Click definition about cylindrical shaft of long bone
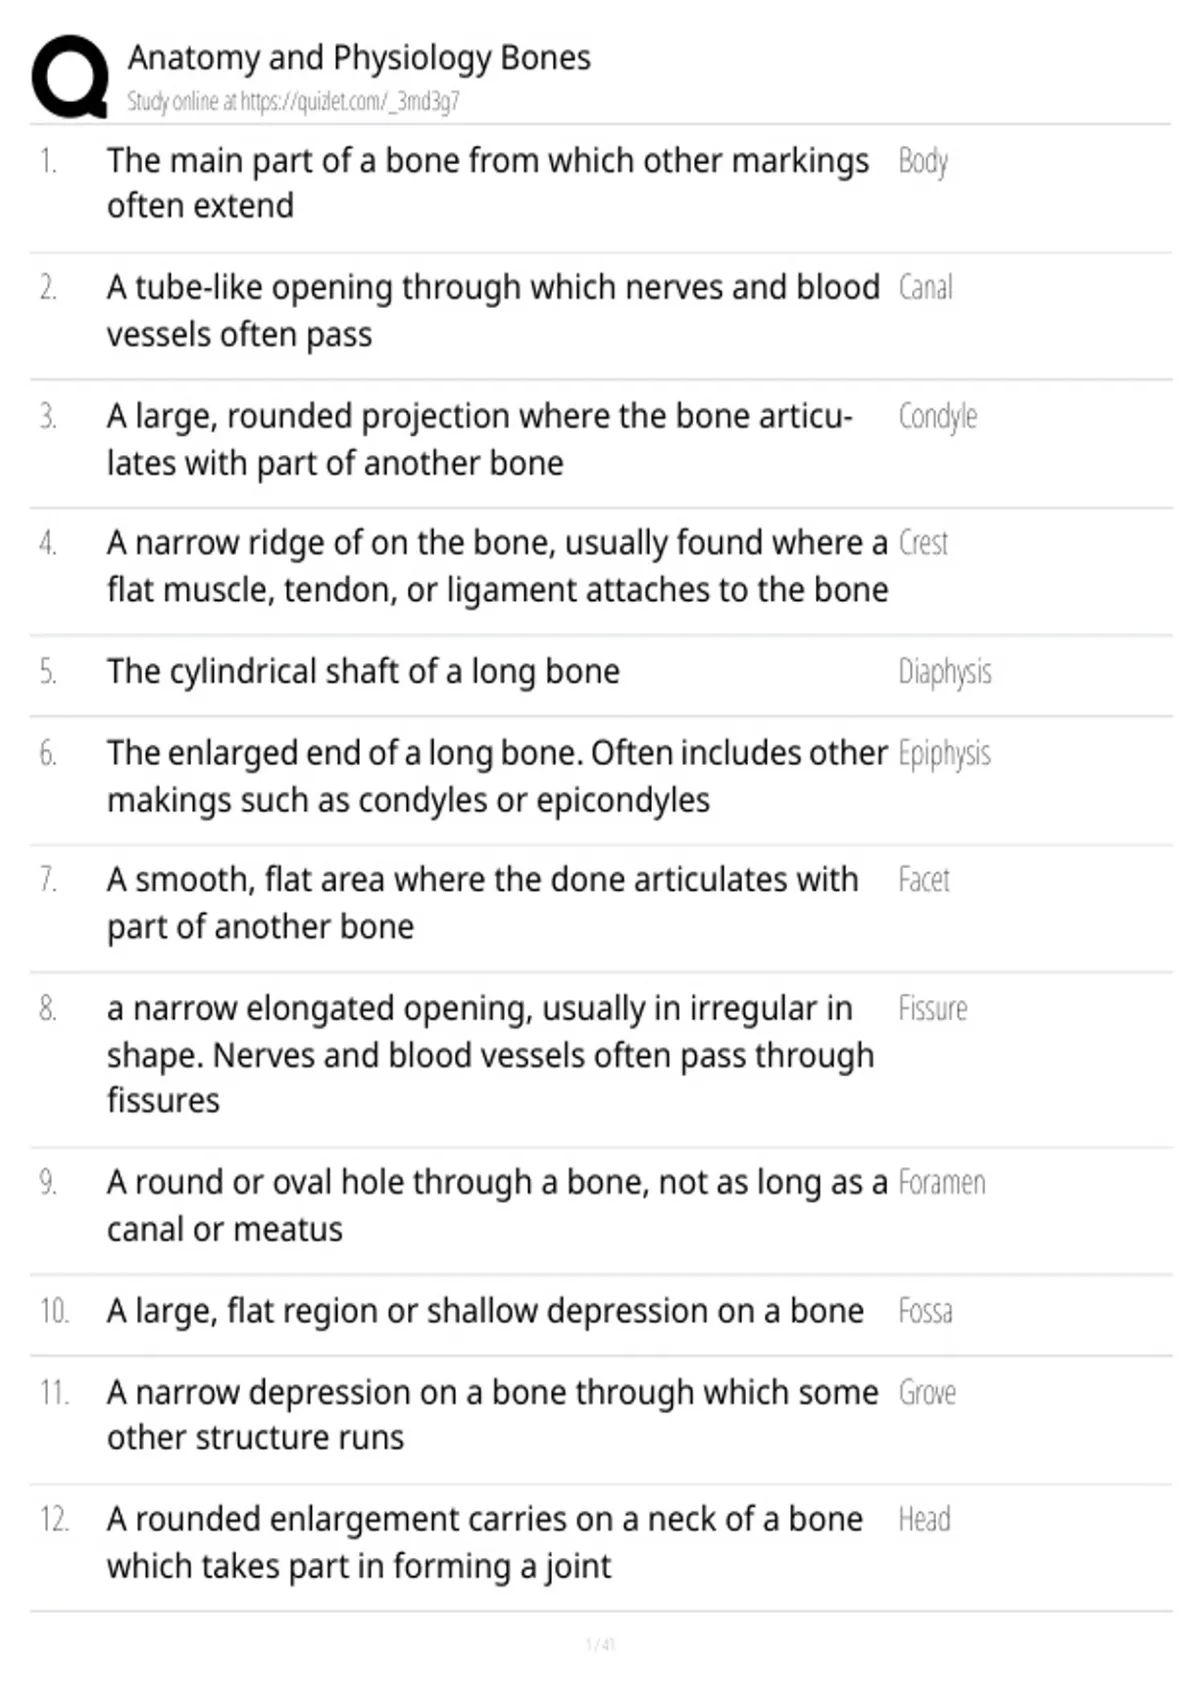The image size is (1200, 1700). tap(363, 672)
